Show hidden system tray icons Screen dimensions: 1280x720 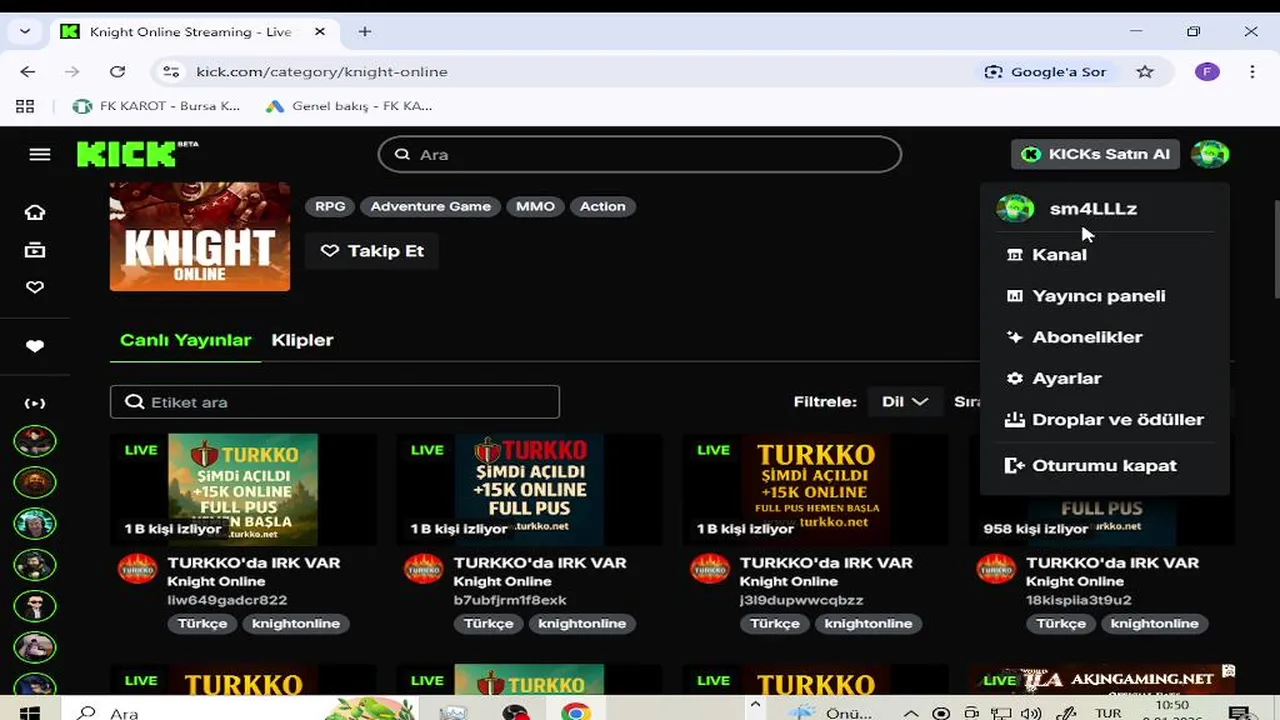tap(910, 713)
